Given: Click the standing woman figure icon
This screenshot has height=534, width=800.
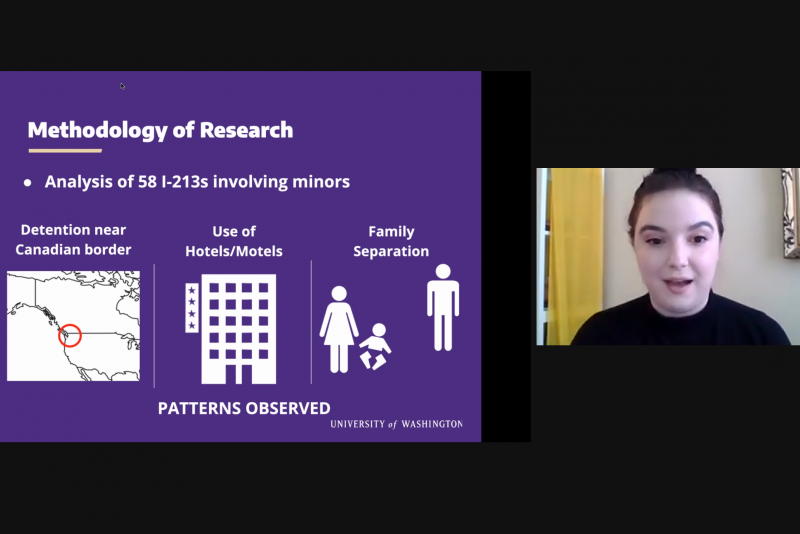Looking at the screenshot, I should [339, 329].
